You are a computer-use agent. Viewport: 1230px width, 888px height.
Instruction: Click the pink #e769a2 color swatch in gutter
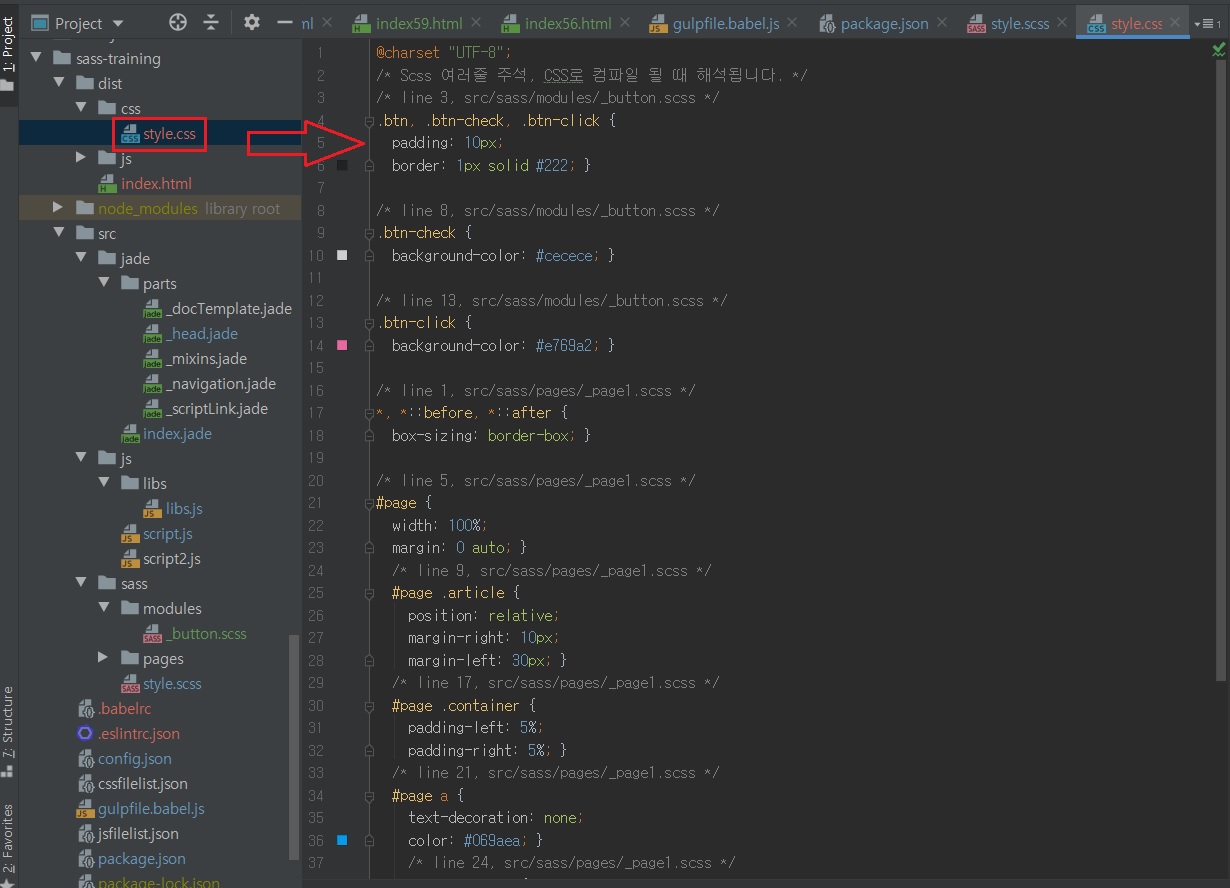coord(343,345)
